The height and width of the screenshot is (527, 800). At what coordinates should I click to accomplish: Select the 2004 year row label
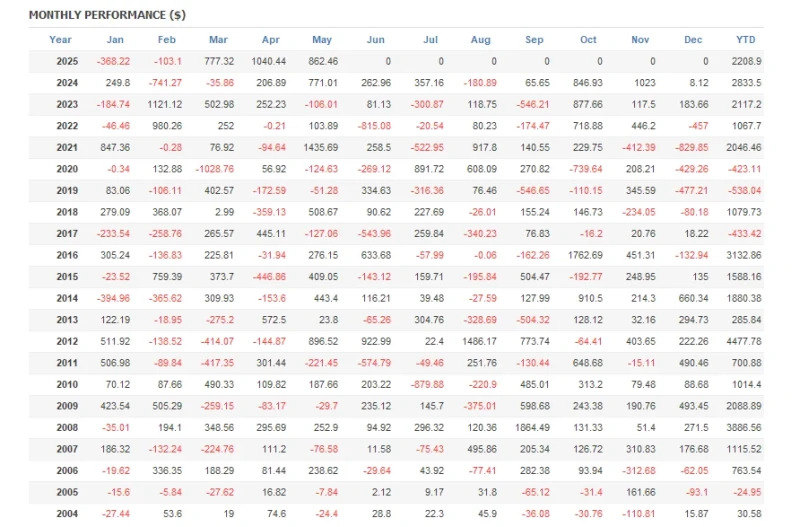click(x=67, y=514)
